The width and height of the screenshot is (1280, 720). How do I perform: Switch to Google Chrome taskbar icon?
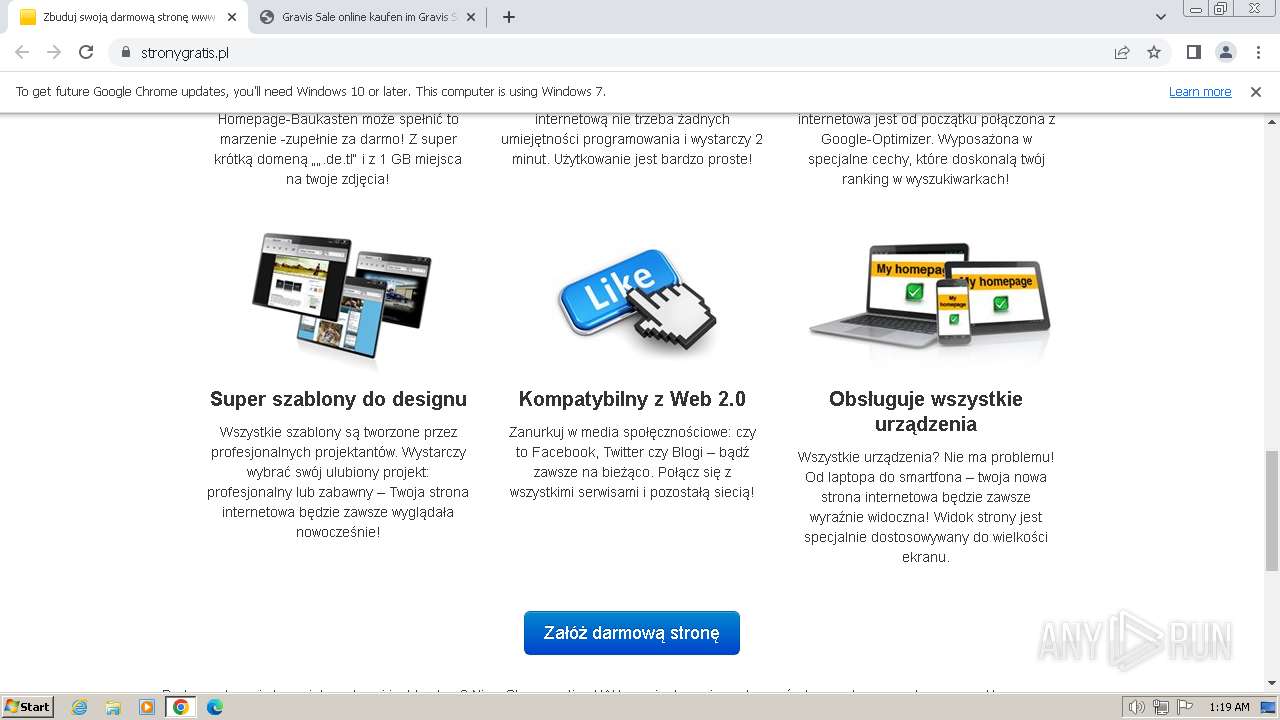pos(181,707)
